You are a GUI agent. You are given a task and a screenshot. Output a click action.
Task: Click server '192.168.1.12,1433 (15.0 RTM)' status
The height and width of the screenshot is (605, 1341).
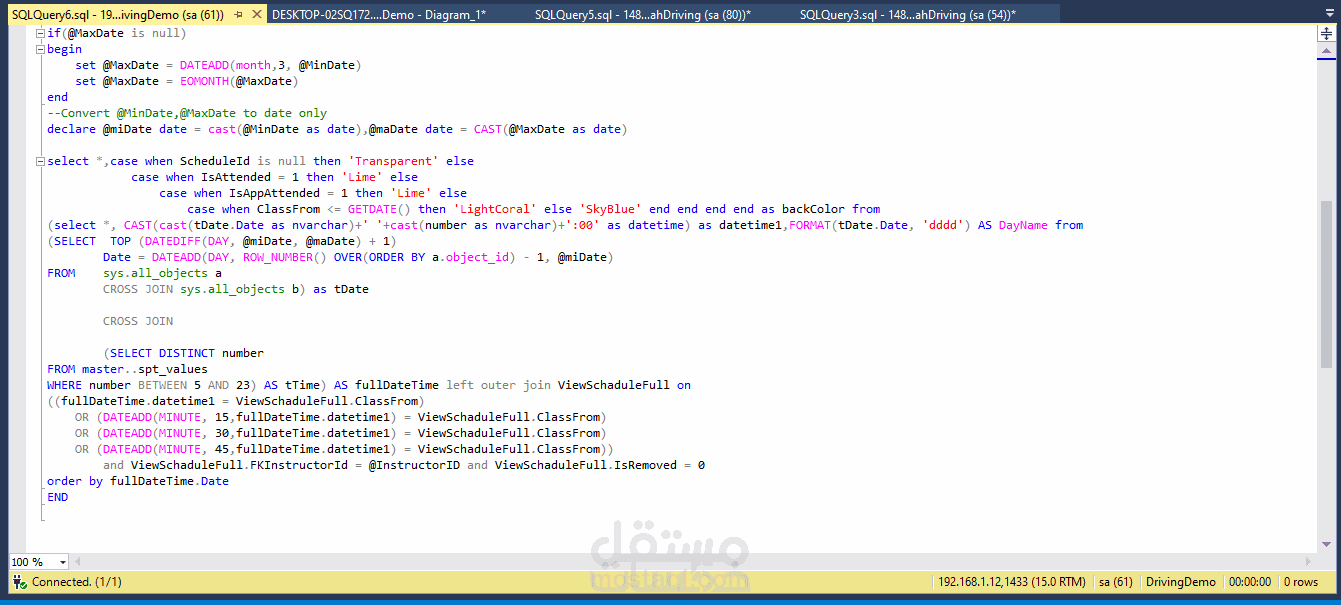(x=1011, y=582)
